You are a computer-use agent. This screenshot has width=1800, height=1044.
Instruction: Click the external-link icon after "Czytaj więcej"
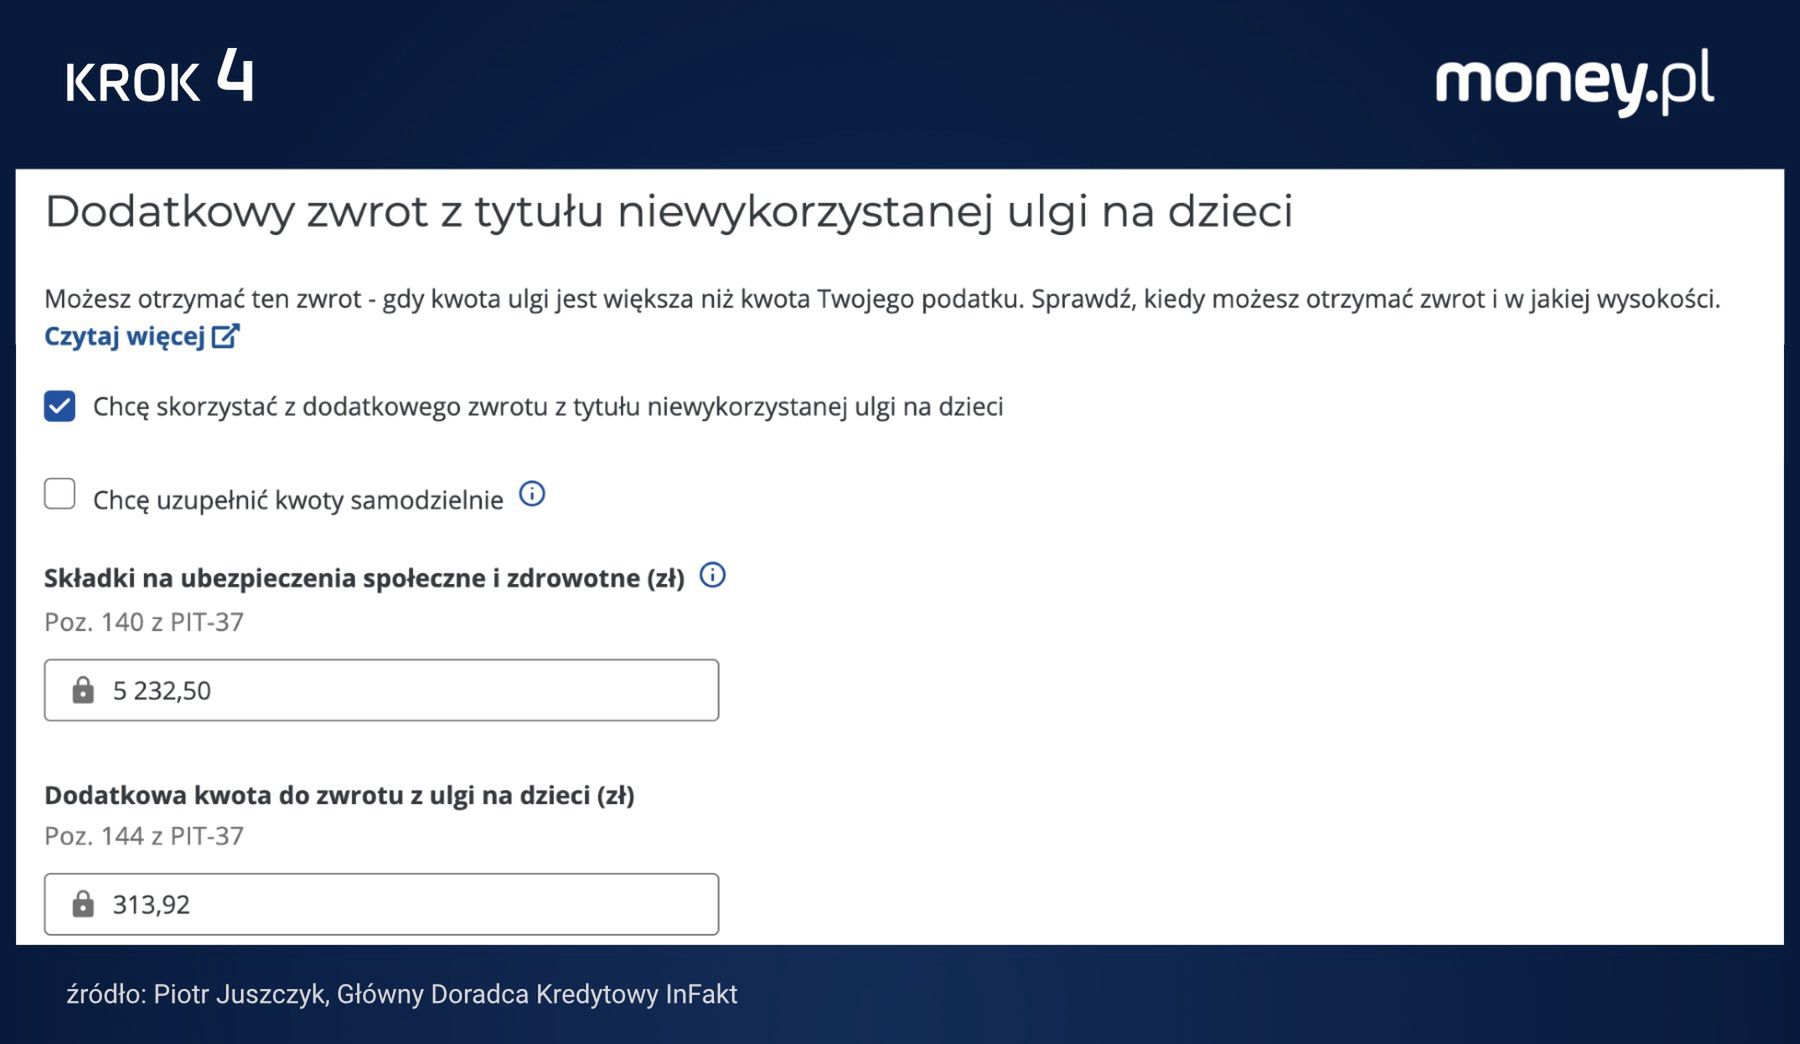click(224, 337)
